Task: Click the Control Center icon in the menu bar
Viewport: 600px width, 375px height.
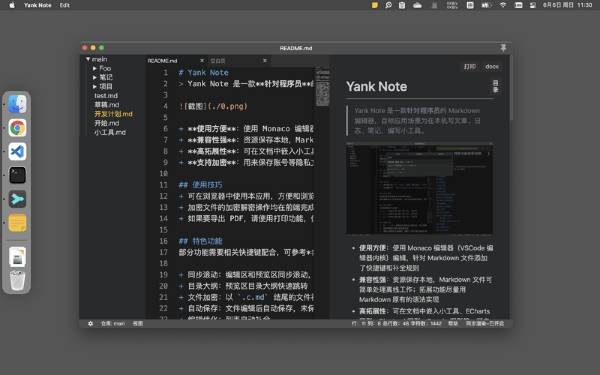Action: 532,5
